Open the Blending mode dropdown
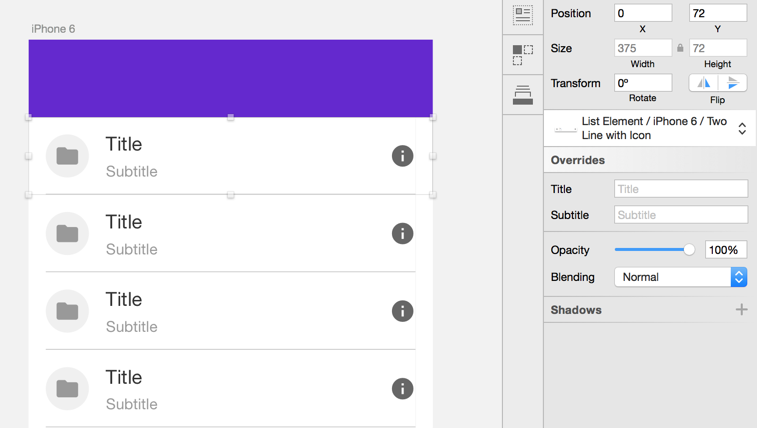The width and height of the screenshot is (757, 428). 680,277
